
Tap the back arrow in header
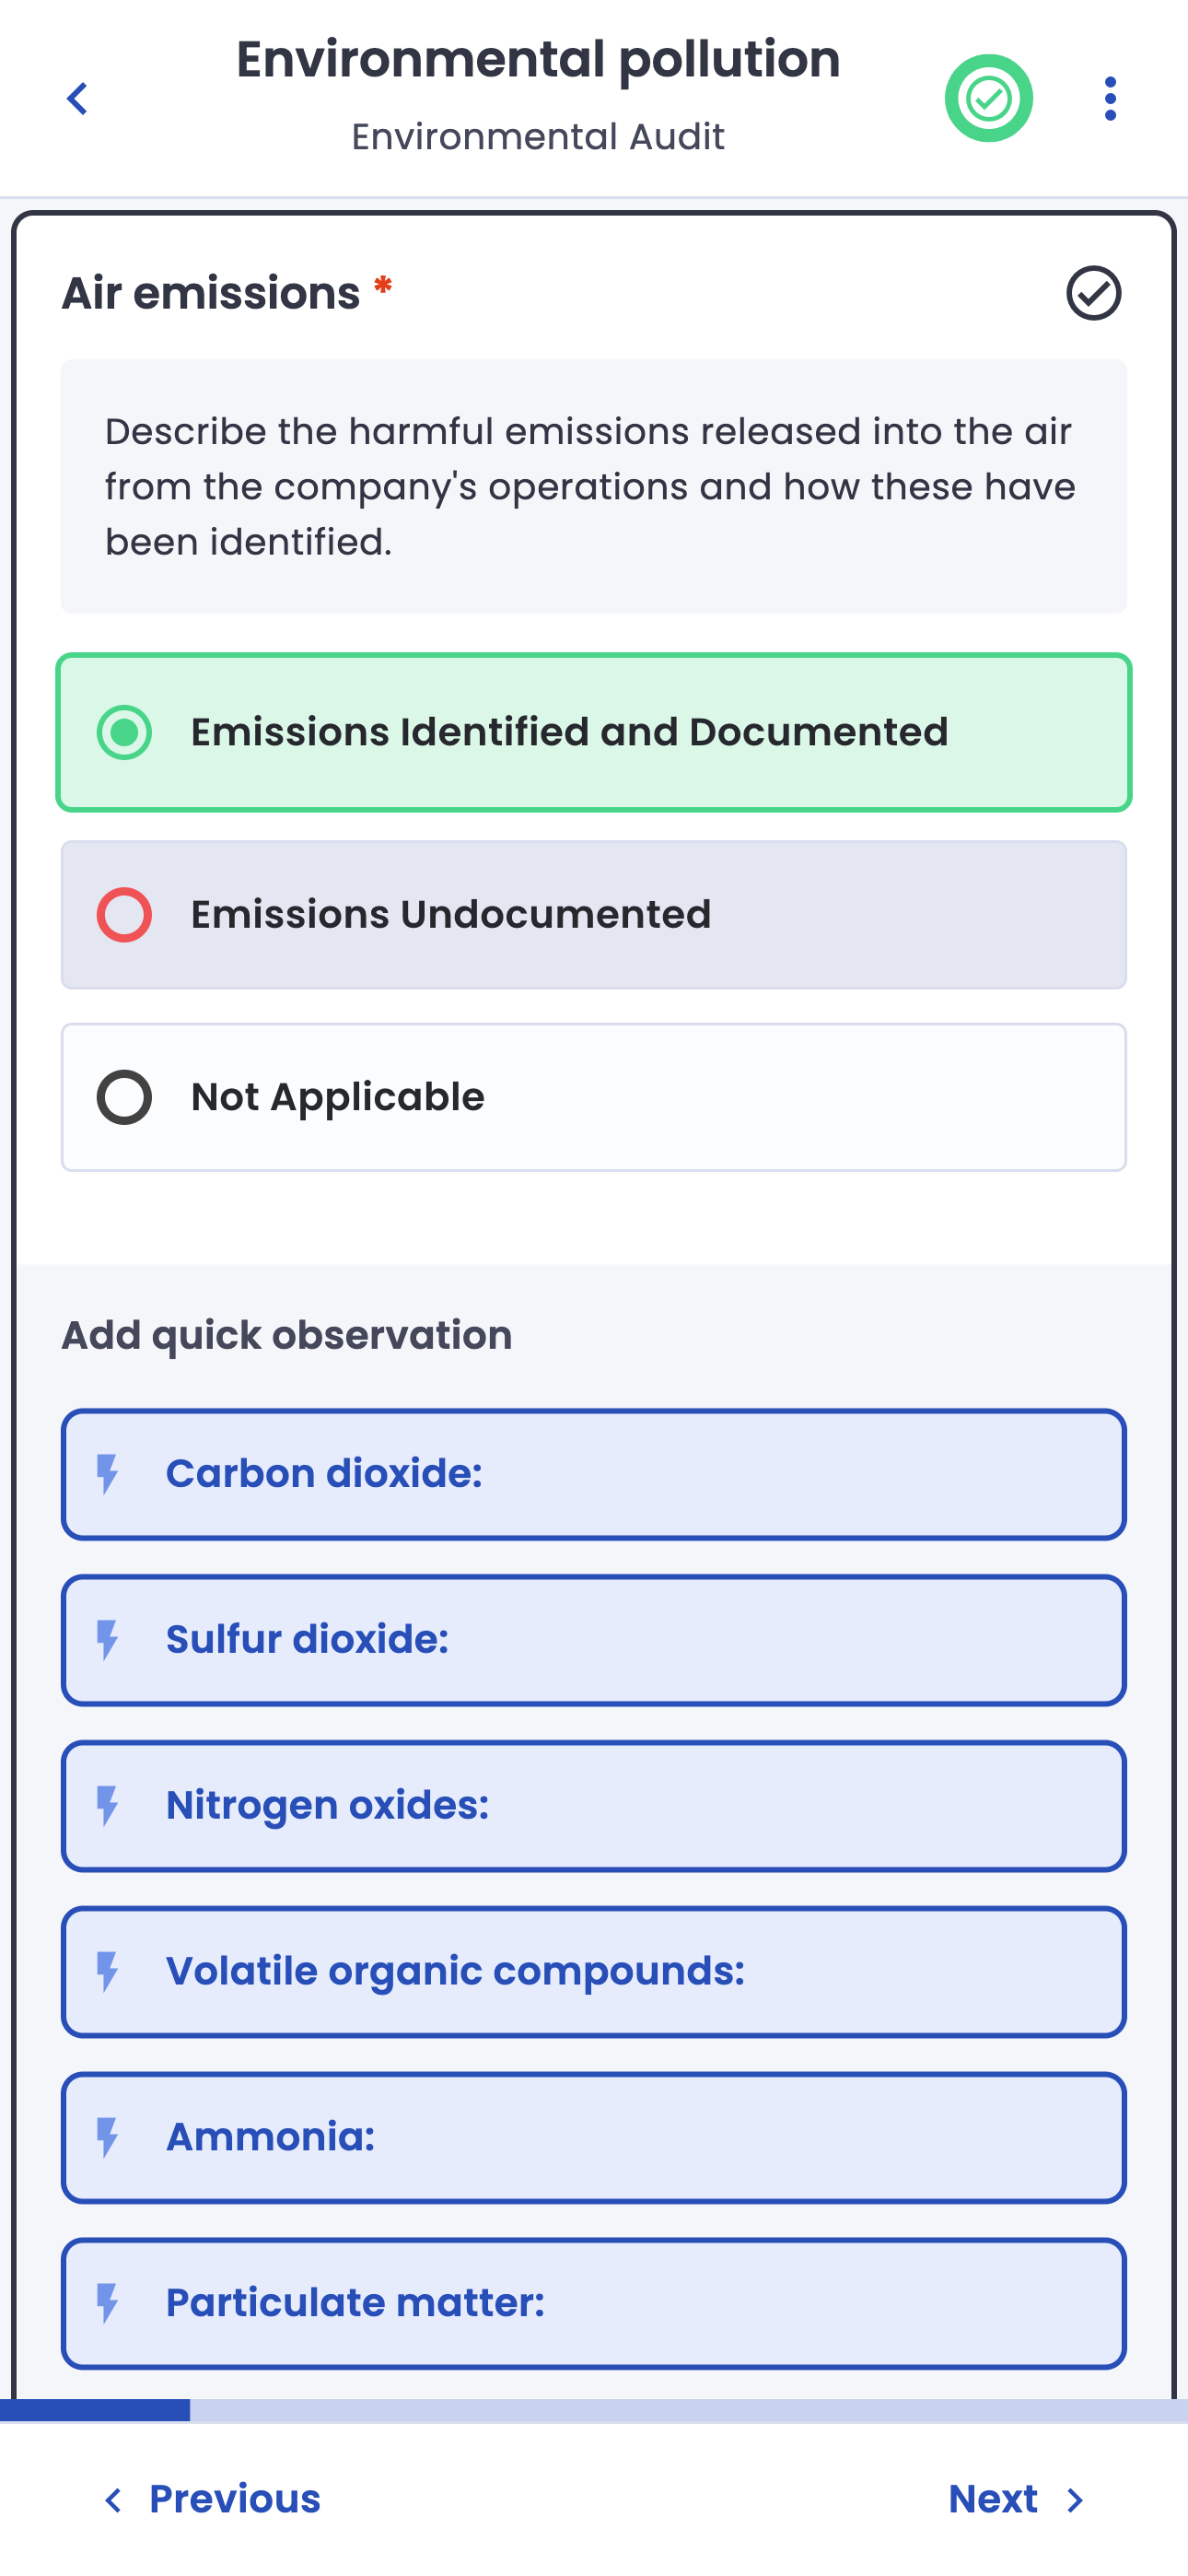77,99
